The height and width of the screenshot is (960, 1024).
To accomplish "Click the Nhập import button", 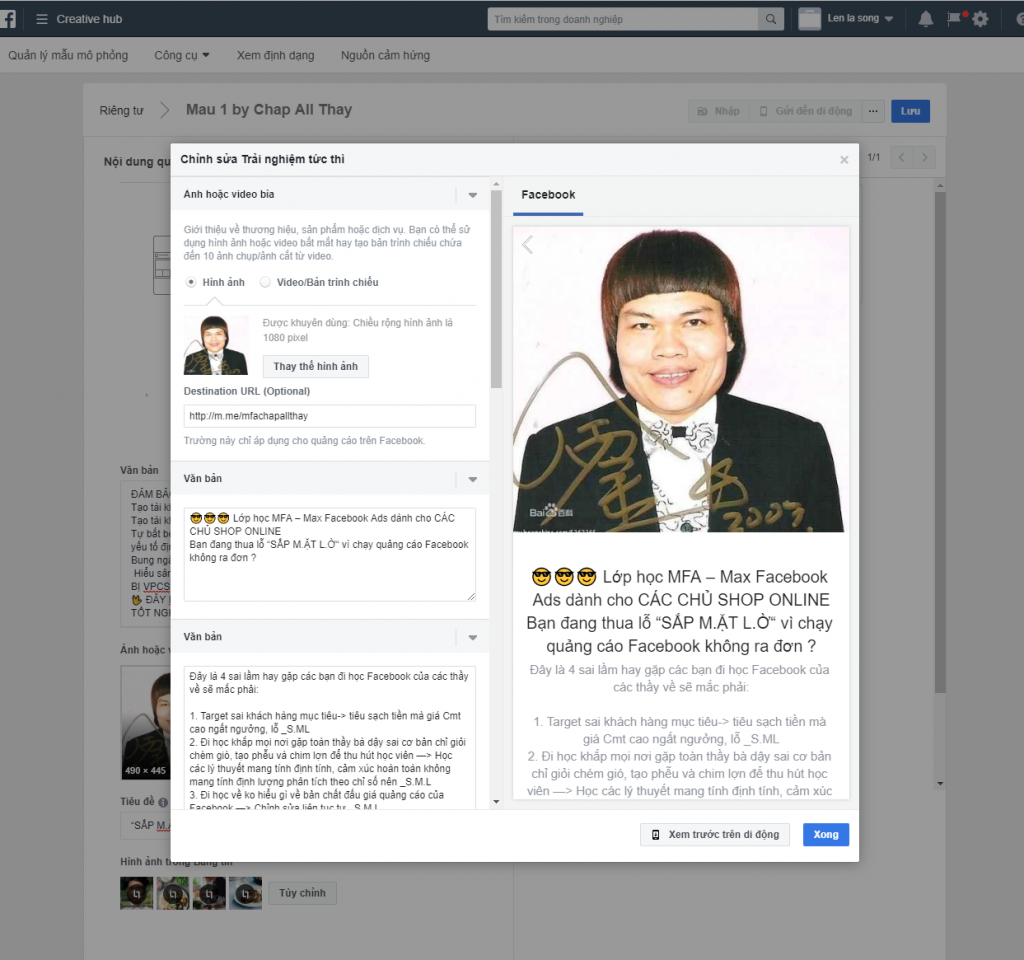I will [x=719, y=111].
